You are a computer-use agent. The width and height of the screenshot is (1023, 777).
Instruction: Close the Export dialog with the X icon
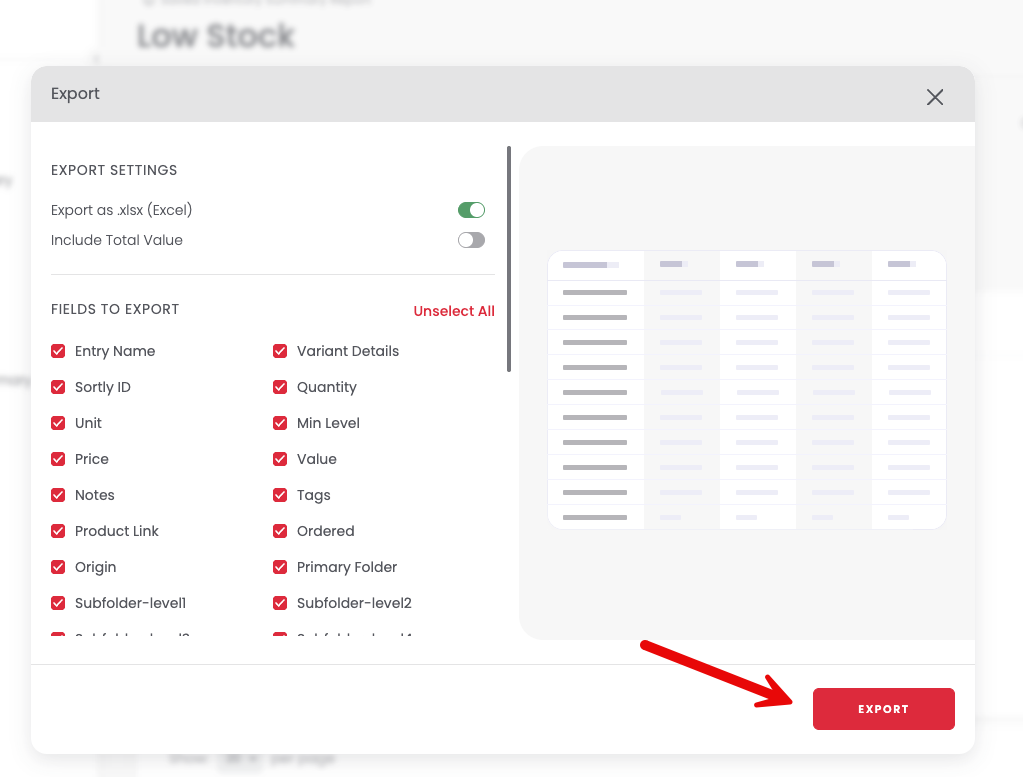(x=934, y=97)
